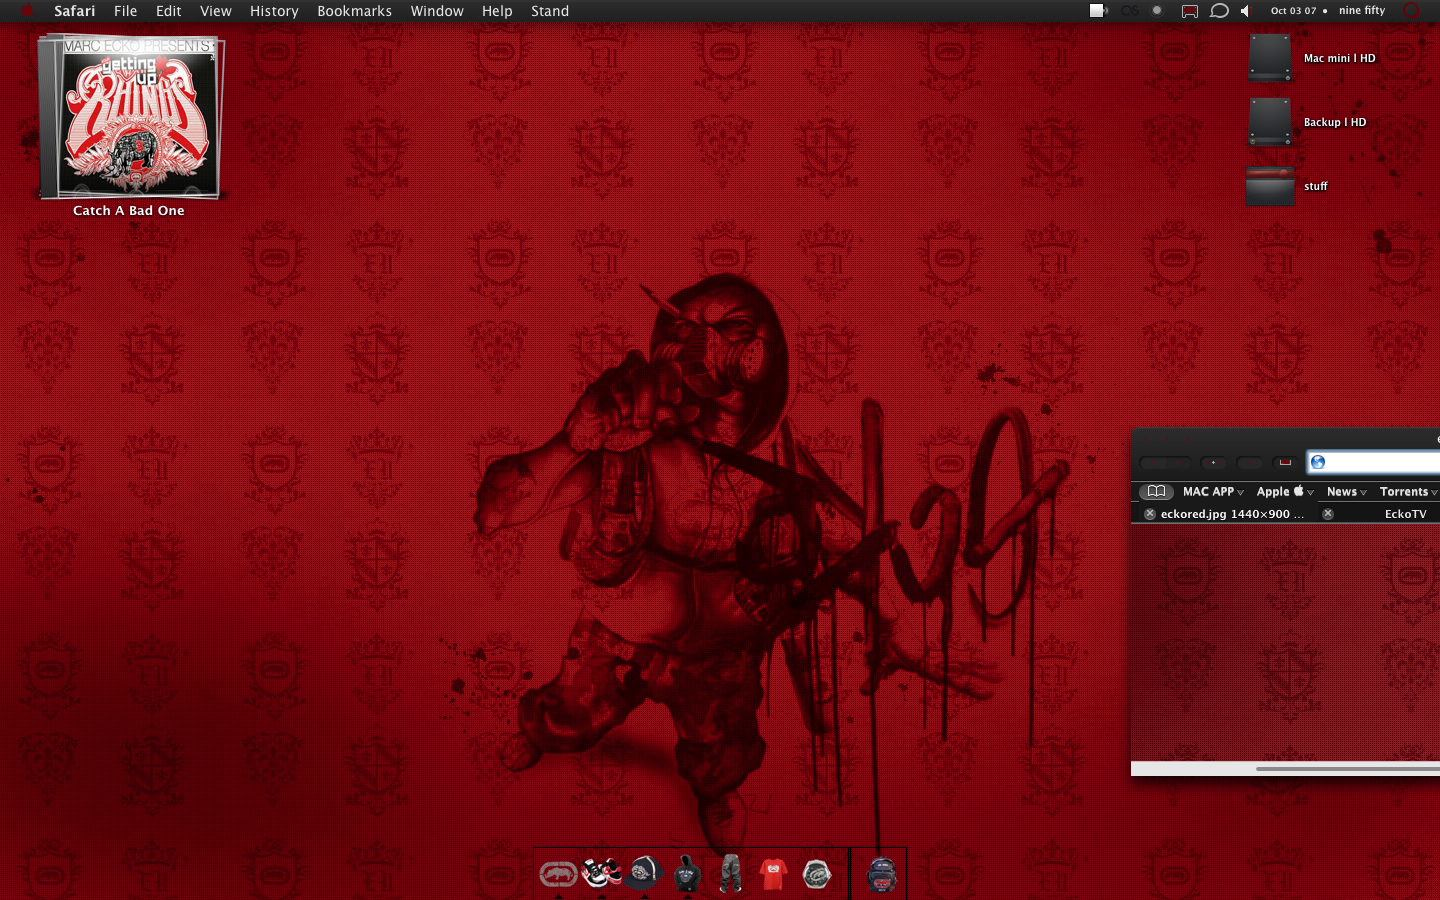
Task: Open the History menu
Action: [274, 11]
